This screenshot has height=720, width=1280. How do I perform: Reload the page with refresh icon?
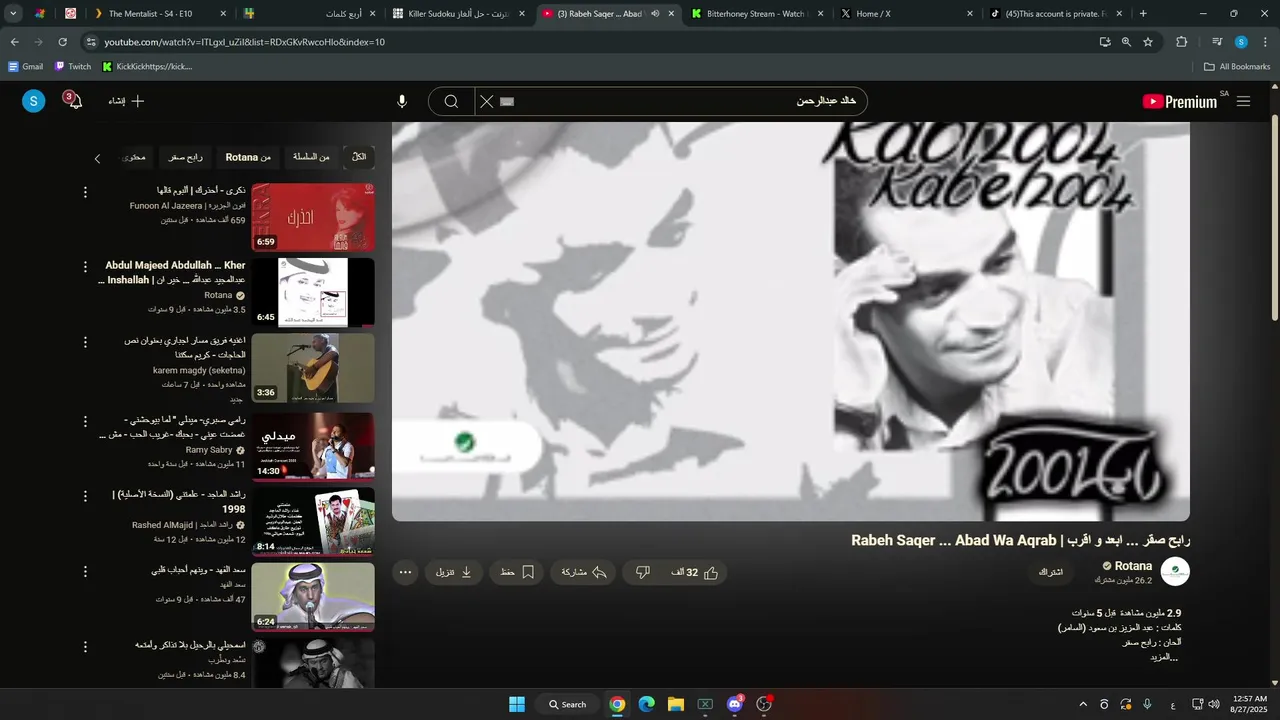pyautogui.click(x=63, y=42)
